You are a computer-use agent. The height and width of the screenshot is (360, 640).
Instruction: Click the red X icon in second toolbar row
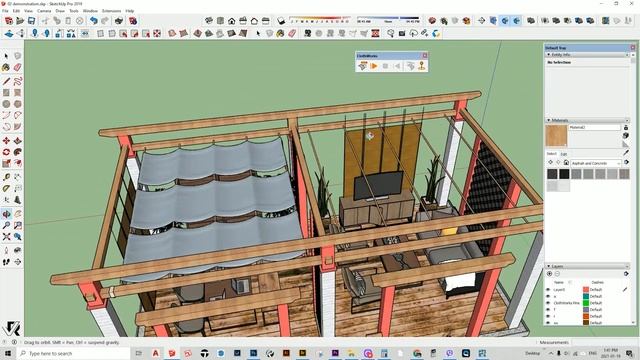coord(157,33)
